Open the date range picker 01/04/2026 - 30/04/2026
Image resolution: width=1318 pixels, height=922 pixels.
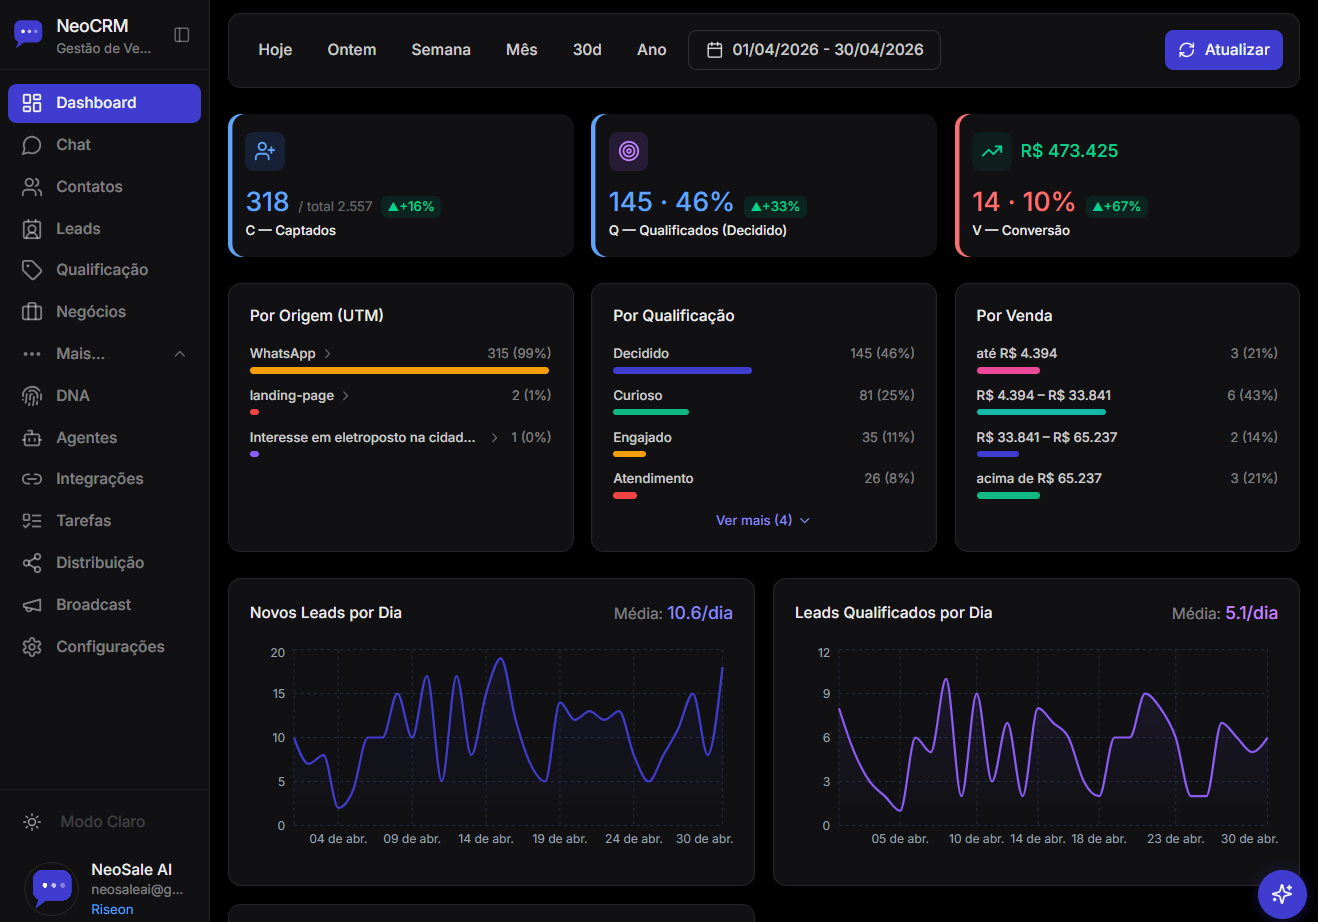click(814, 50)
